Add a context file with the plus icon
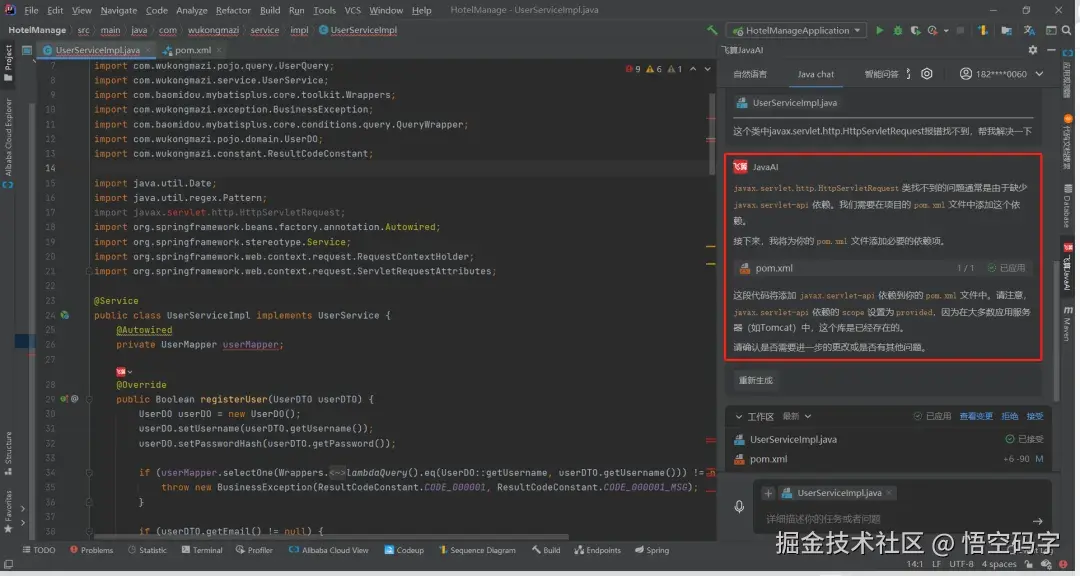This screenshot has width=1080, height=576. (768, 493)
